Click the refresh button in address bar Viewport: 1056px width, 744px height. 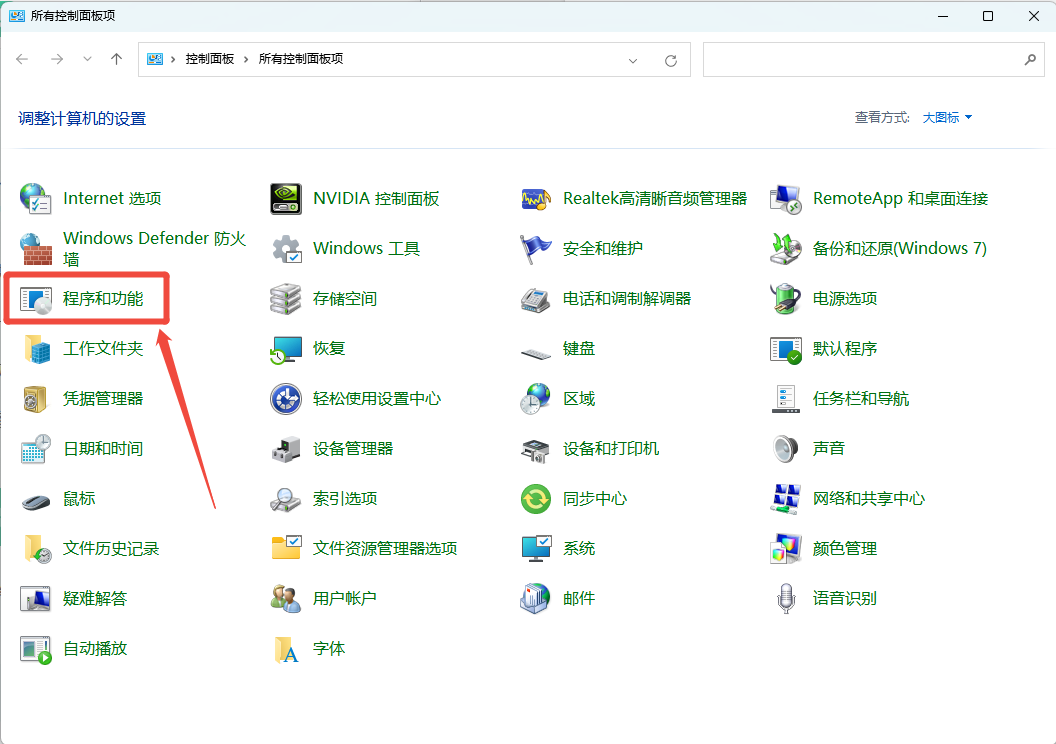[x=671, y=61]
